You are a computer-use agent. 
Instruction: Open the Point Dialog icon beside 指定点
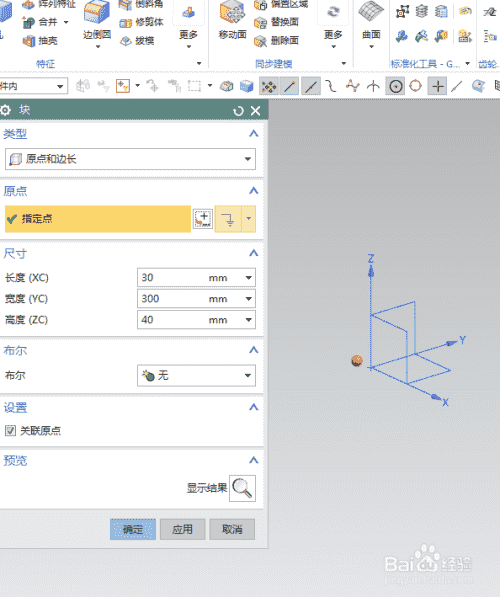[203, 219]
